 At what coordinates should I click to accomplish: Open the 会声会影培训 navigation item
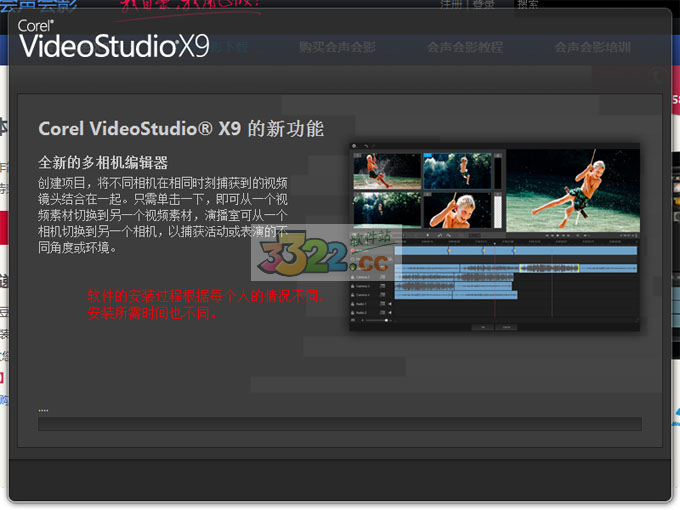pos(592,47)
